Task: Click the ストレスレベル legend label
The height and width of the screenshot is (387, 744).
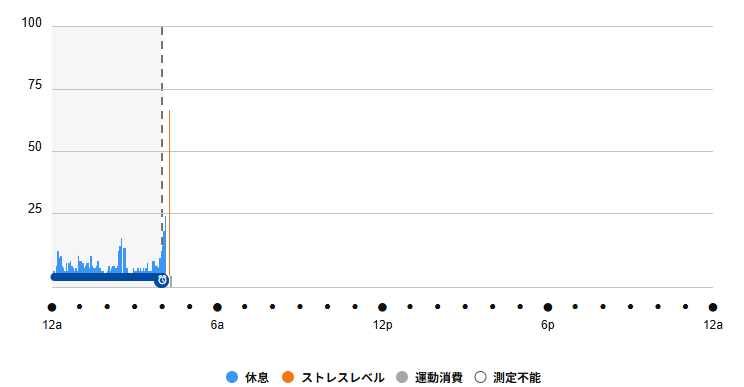Action: (x=343, y=378)
